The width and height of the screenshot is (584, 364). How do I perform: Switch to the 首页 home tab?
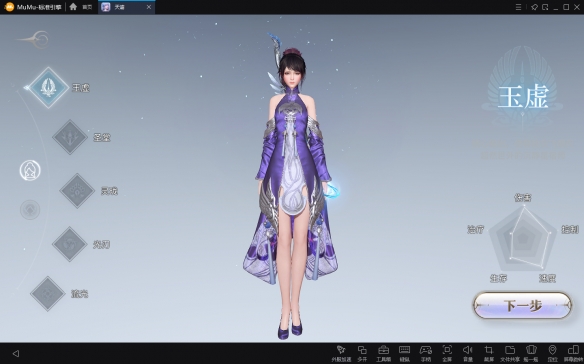(x=81, y=7)
